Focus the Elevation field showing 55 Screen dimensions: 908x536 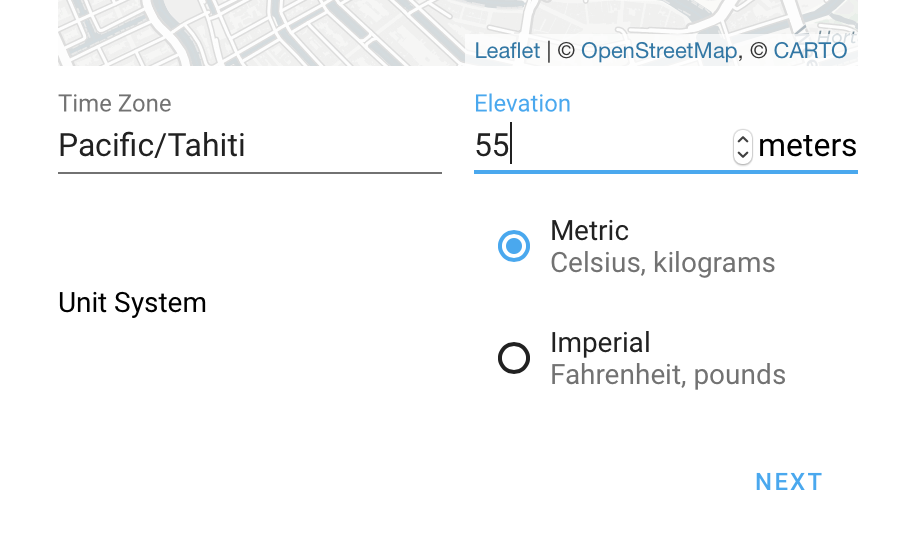(600, 146)
